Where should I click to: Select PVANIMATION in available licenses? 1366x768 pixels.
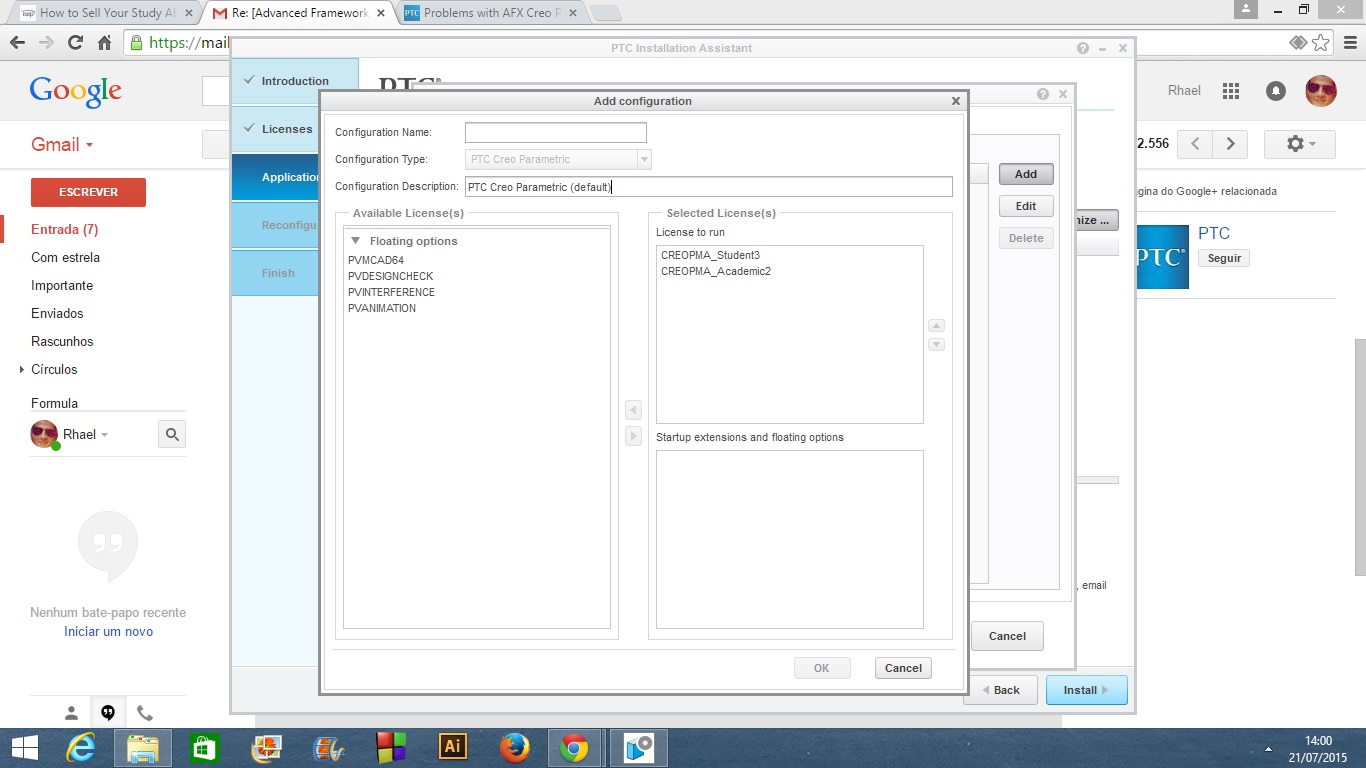[x=382, y=308]
